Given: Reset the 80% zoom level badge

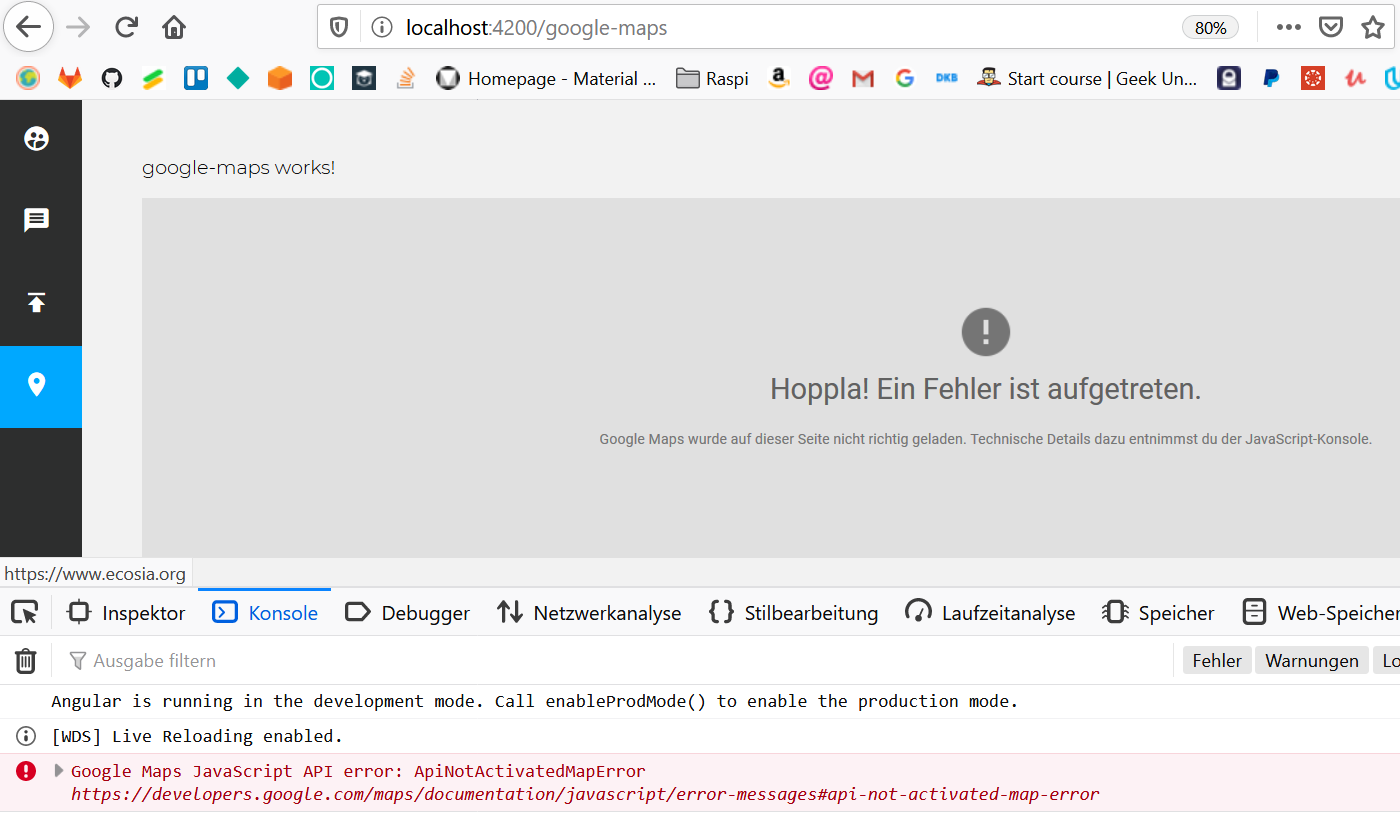Looking at the screenshot, I should [1210, 28].
